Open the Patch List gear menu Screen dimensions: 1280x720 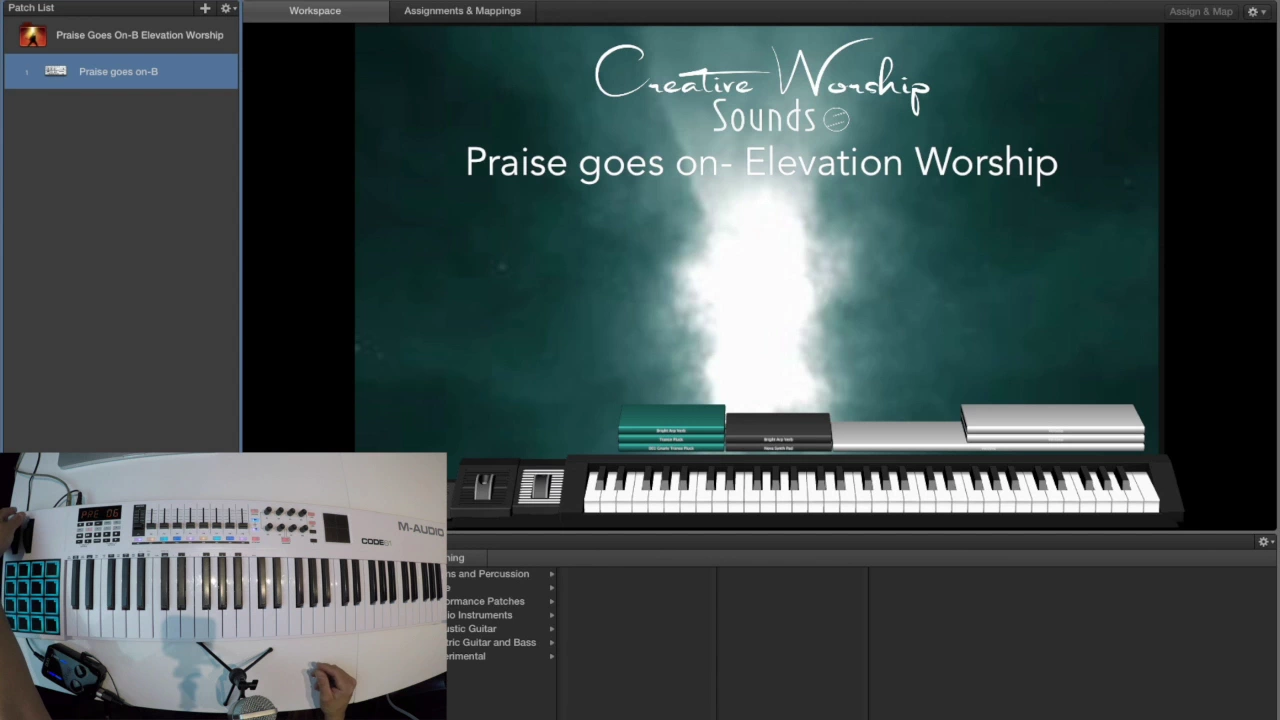(x=227, y=8)
